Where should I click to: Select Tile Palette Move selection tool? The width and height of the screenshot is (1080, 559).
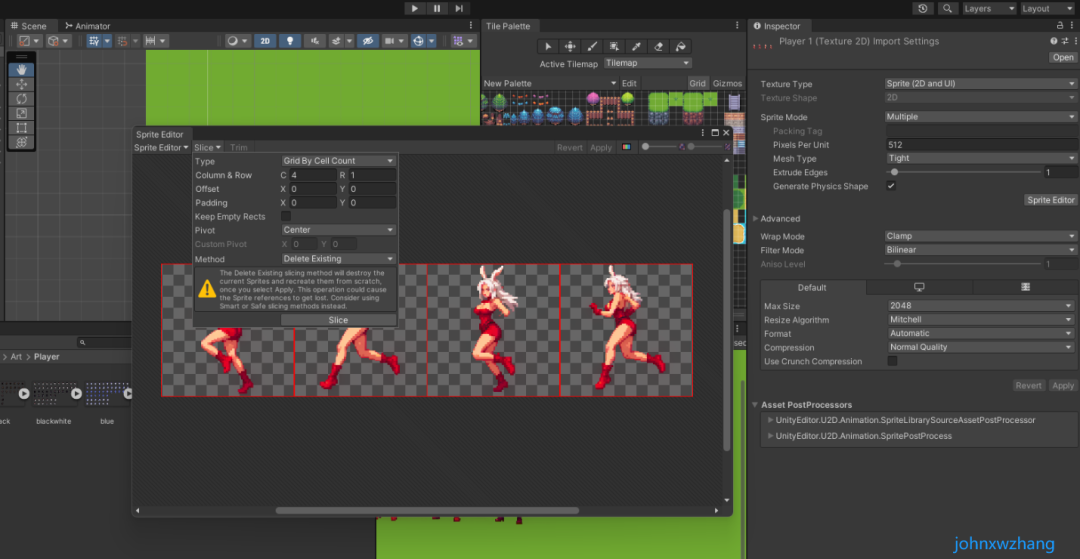coord(570,47)
